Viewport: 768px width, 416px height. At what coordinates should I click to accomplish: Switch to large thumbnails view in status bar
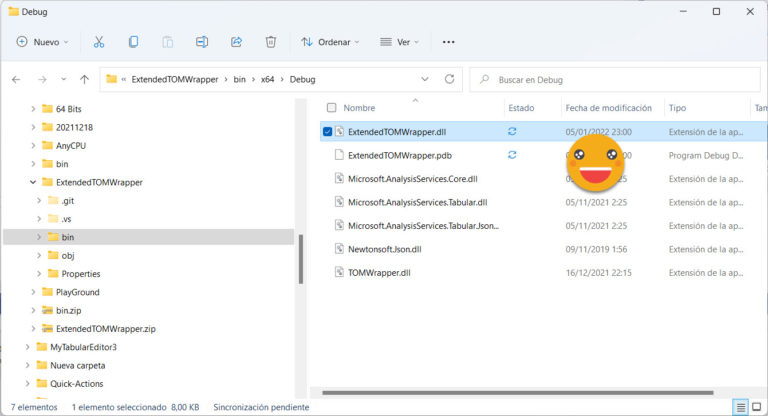coord(757,407)
